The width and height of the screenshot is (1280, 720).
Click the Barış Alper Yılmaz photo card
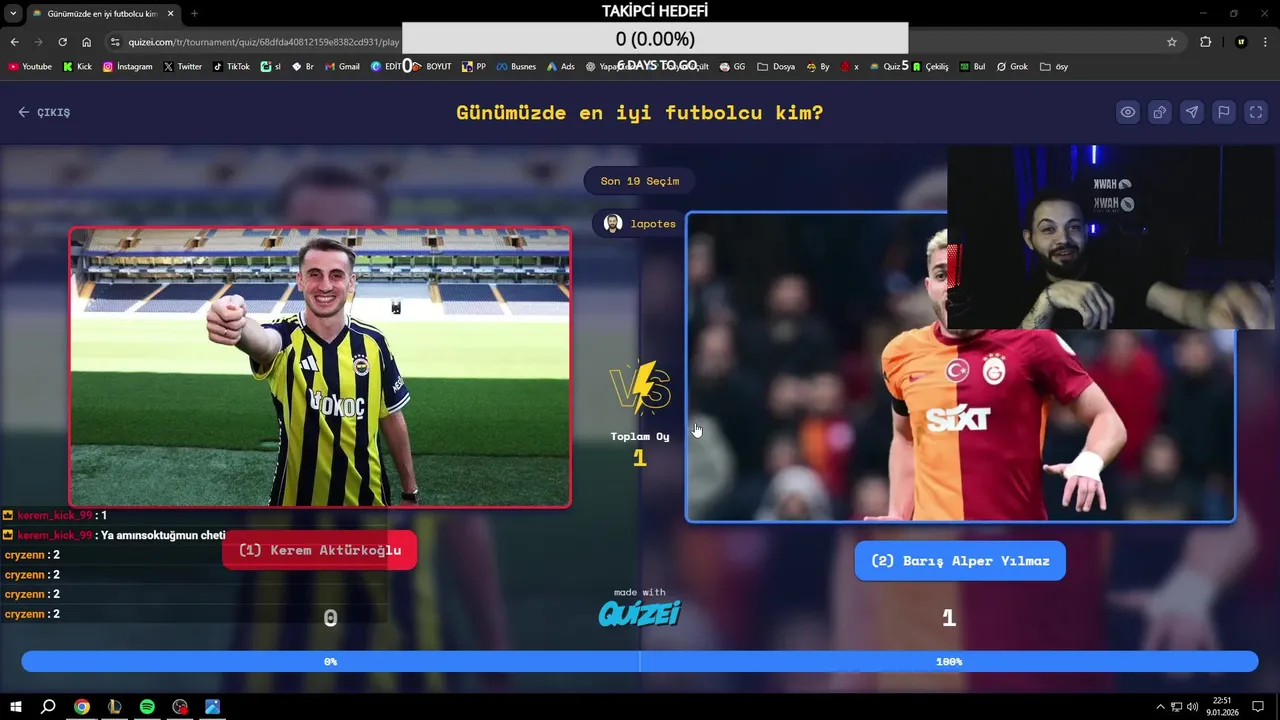click(960, 367)
